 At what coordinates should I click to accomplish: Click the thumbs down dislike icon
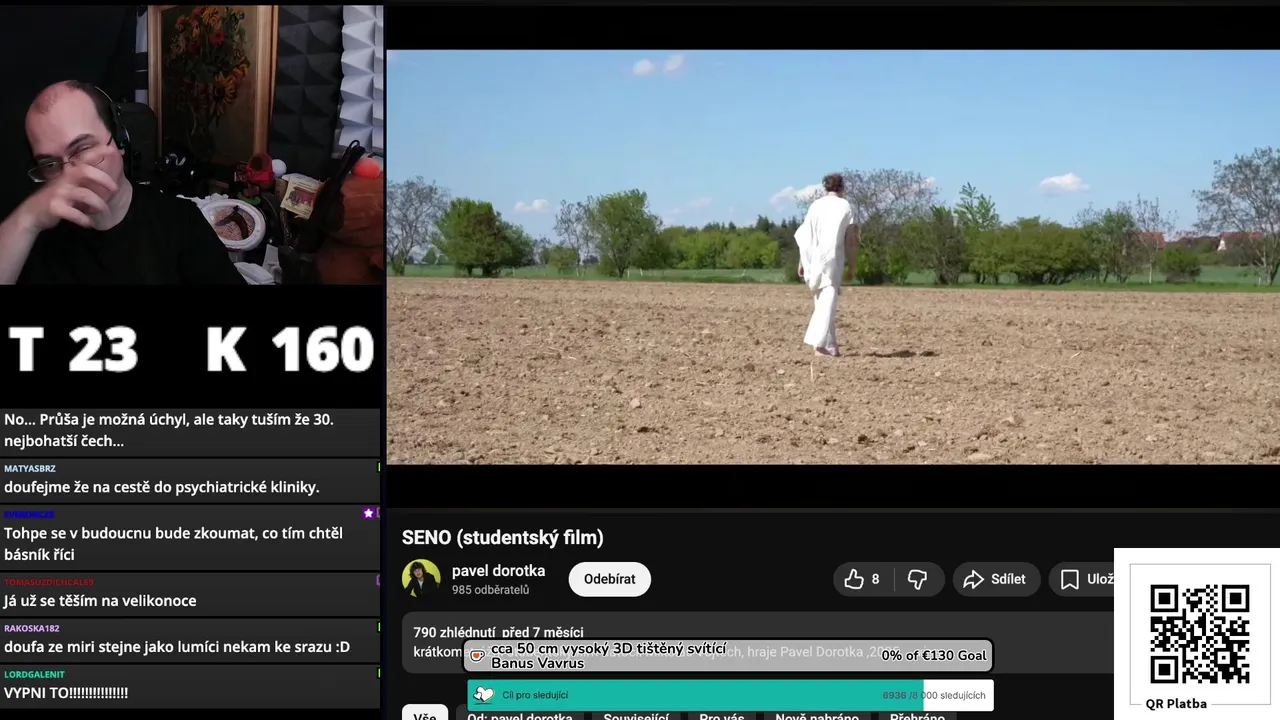917,579
